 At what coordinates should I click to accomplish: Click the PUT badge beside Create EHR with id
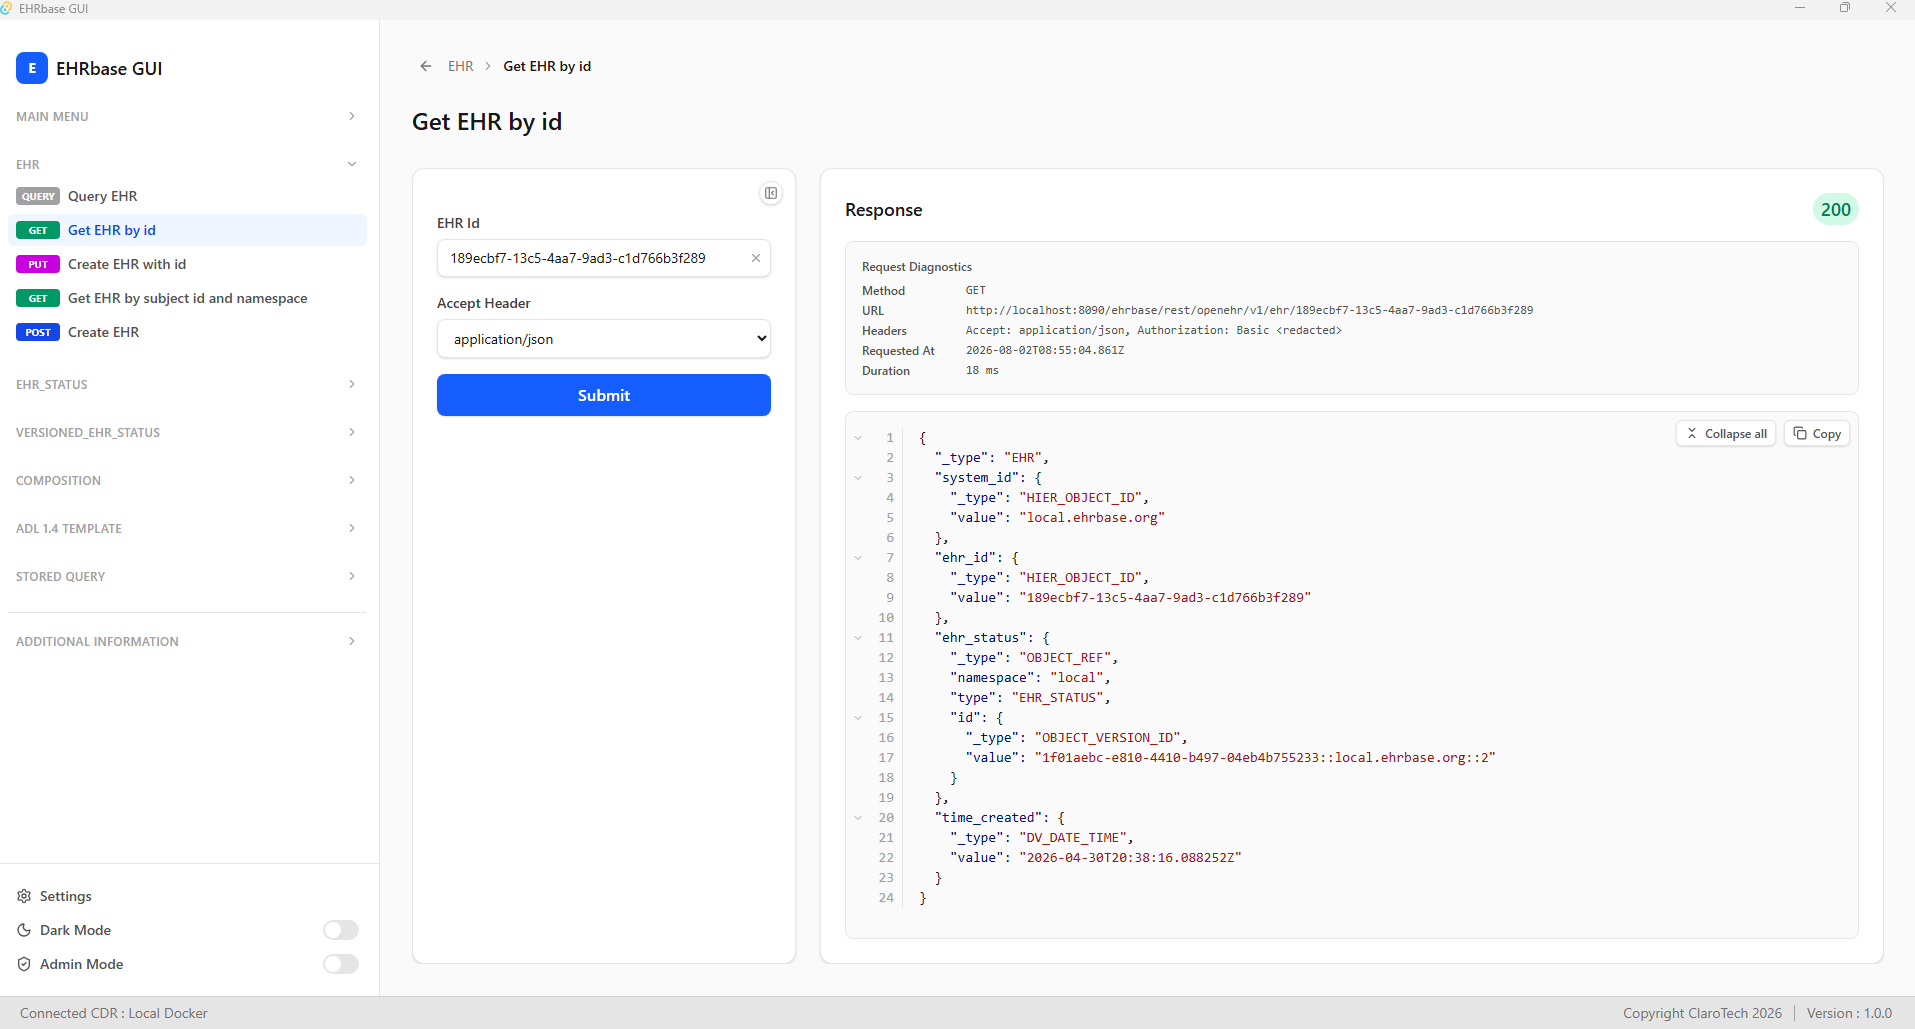38,264
